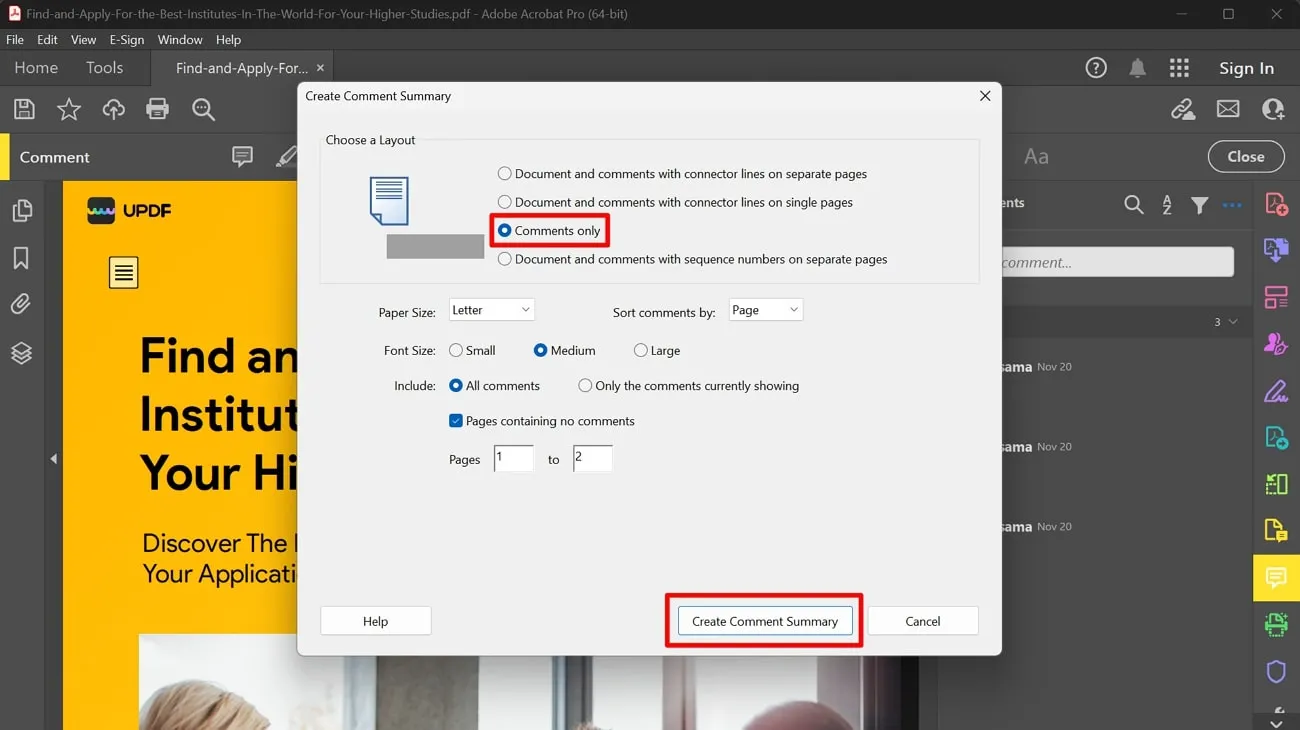
Task: Select the highlighter tool
Action: pos(287,157)
